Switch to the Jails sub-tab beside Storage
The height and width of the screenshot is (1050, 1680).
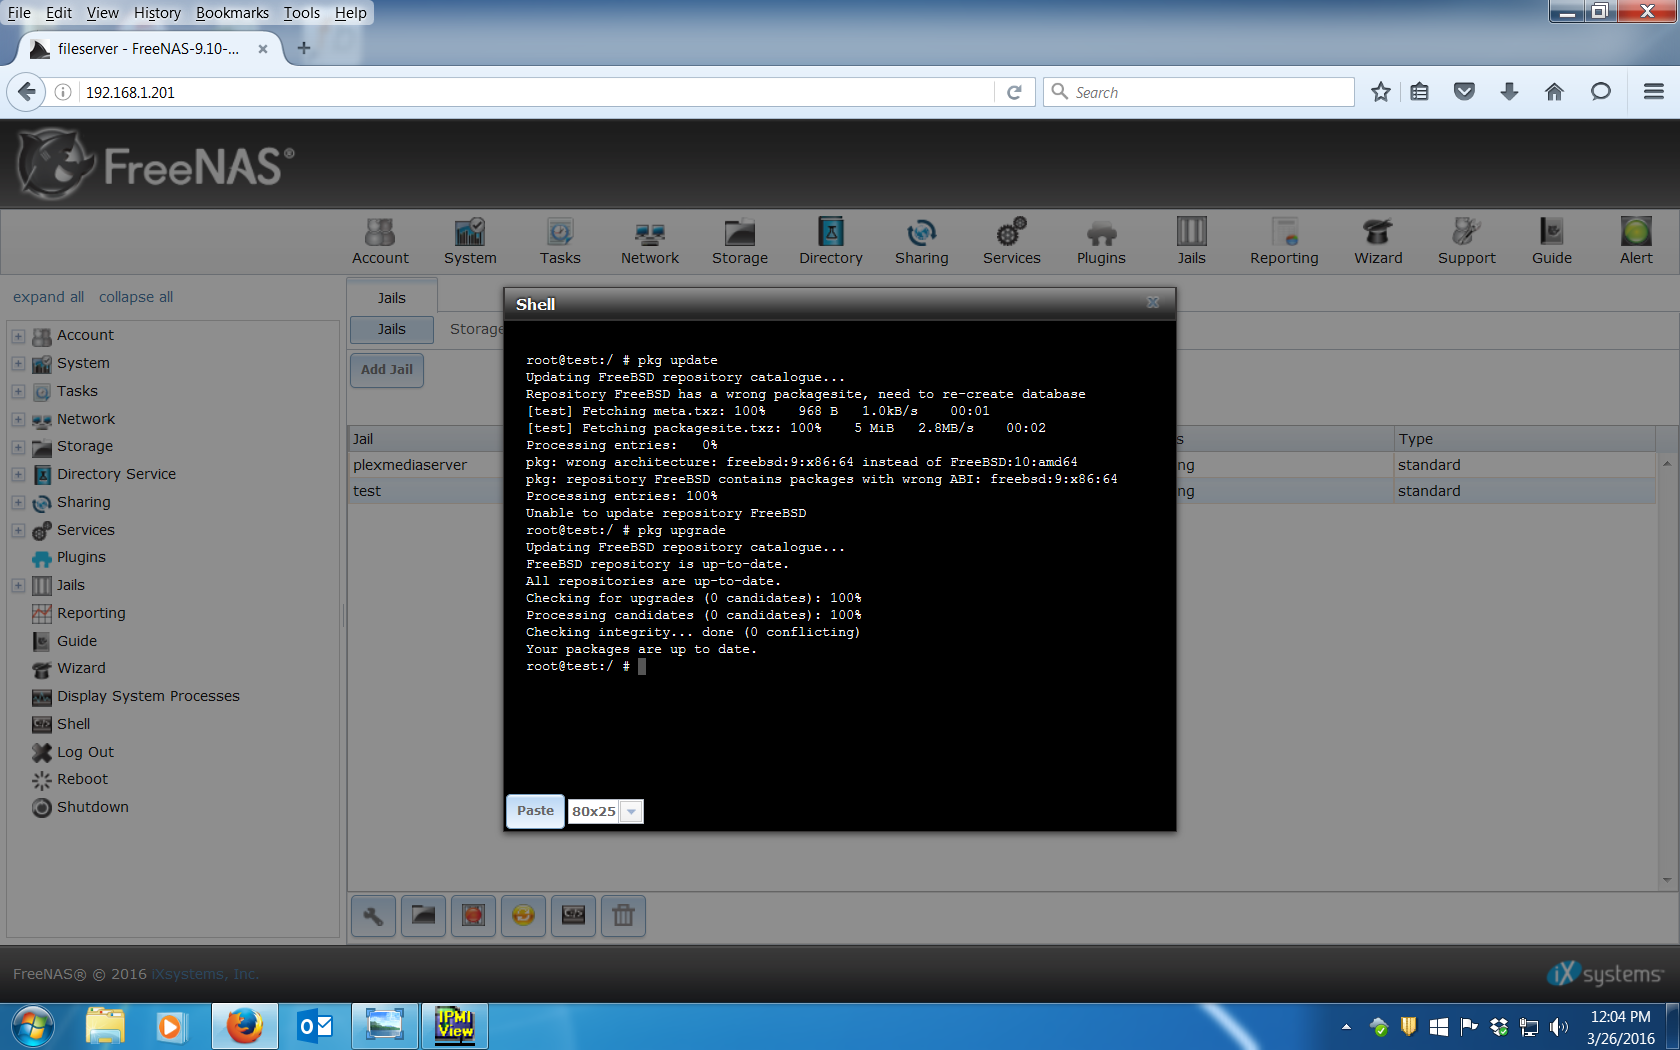(x=392, y=329)
